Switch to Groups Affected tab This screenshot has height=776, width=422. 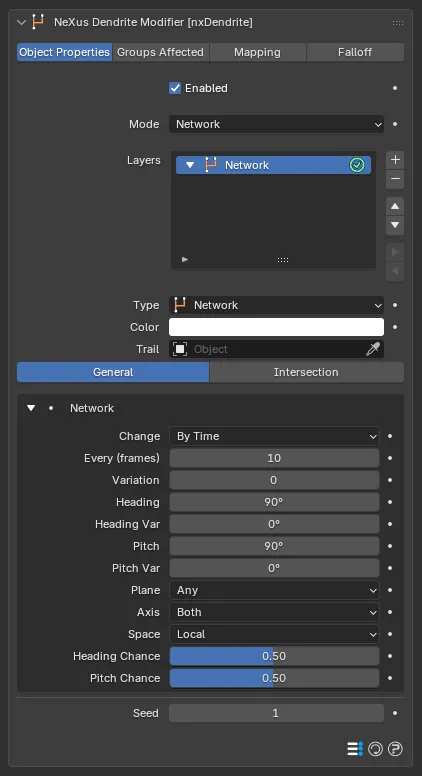point(160,52)
